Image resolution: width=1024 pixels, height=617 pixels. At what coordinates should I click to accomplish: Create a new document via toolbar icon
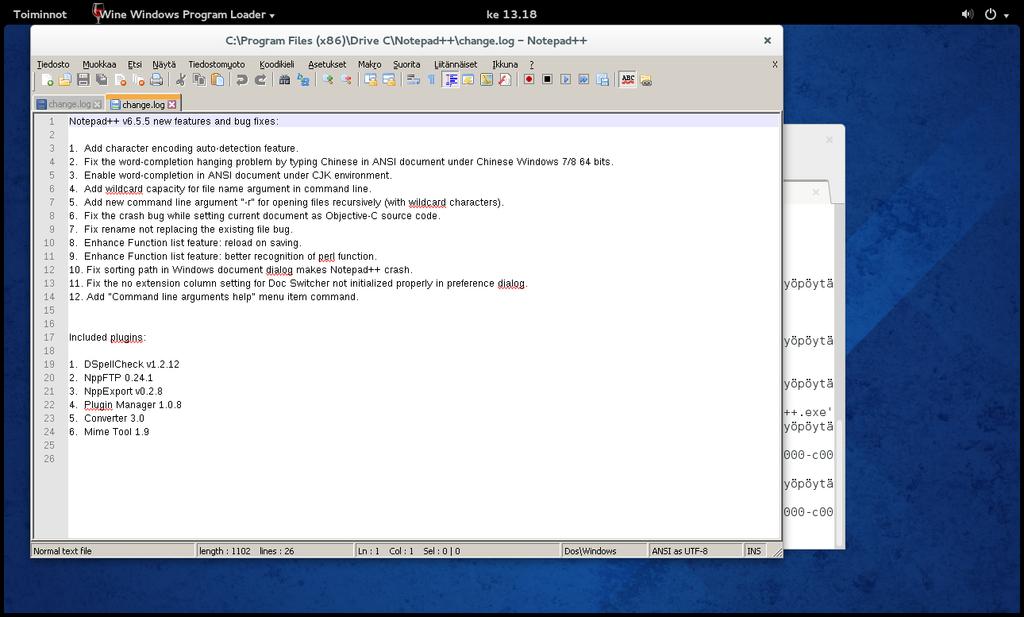47,80
